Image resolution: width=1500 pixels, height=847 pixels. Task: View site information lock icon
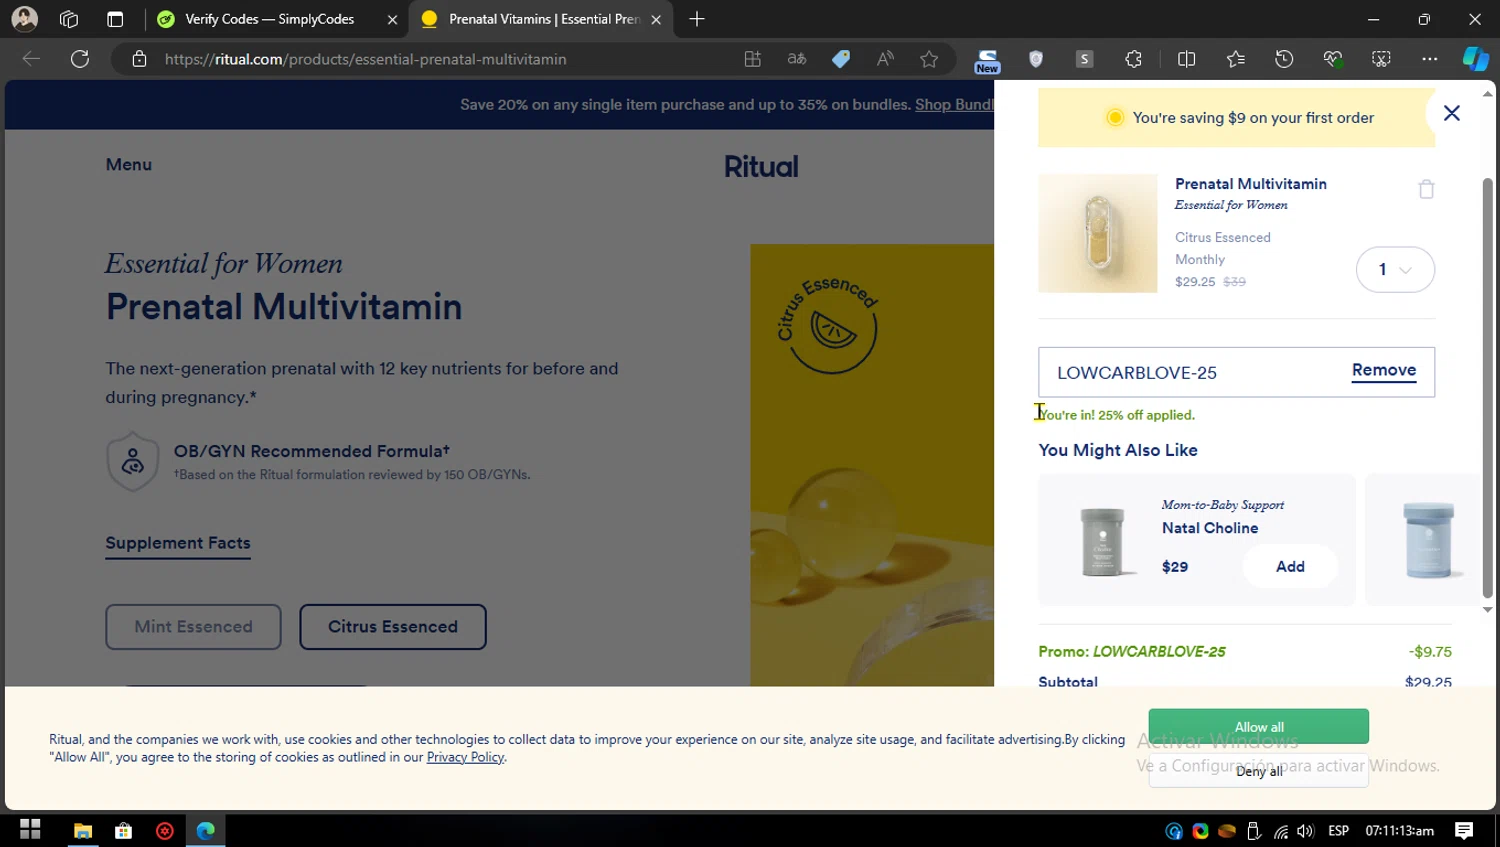[x=140, y=59]
